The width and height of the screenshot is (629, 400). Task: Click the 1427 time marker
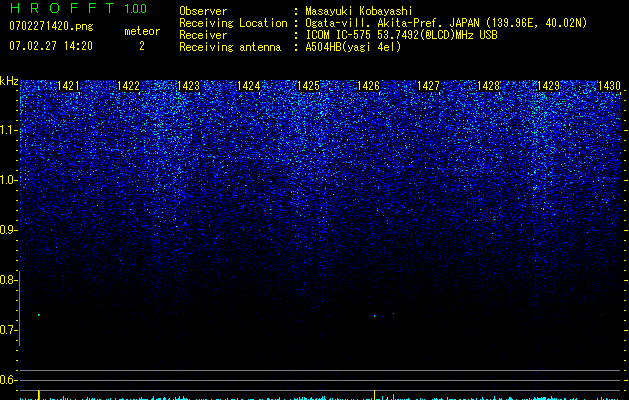(x=428, y=85)
